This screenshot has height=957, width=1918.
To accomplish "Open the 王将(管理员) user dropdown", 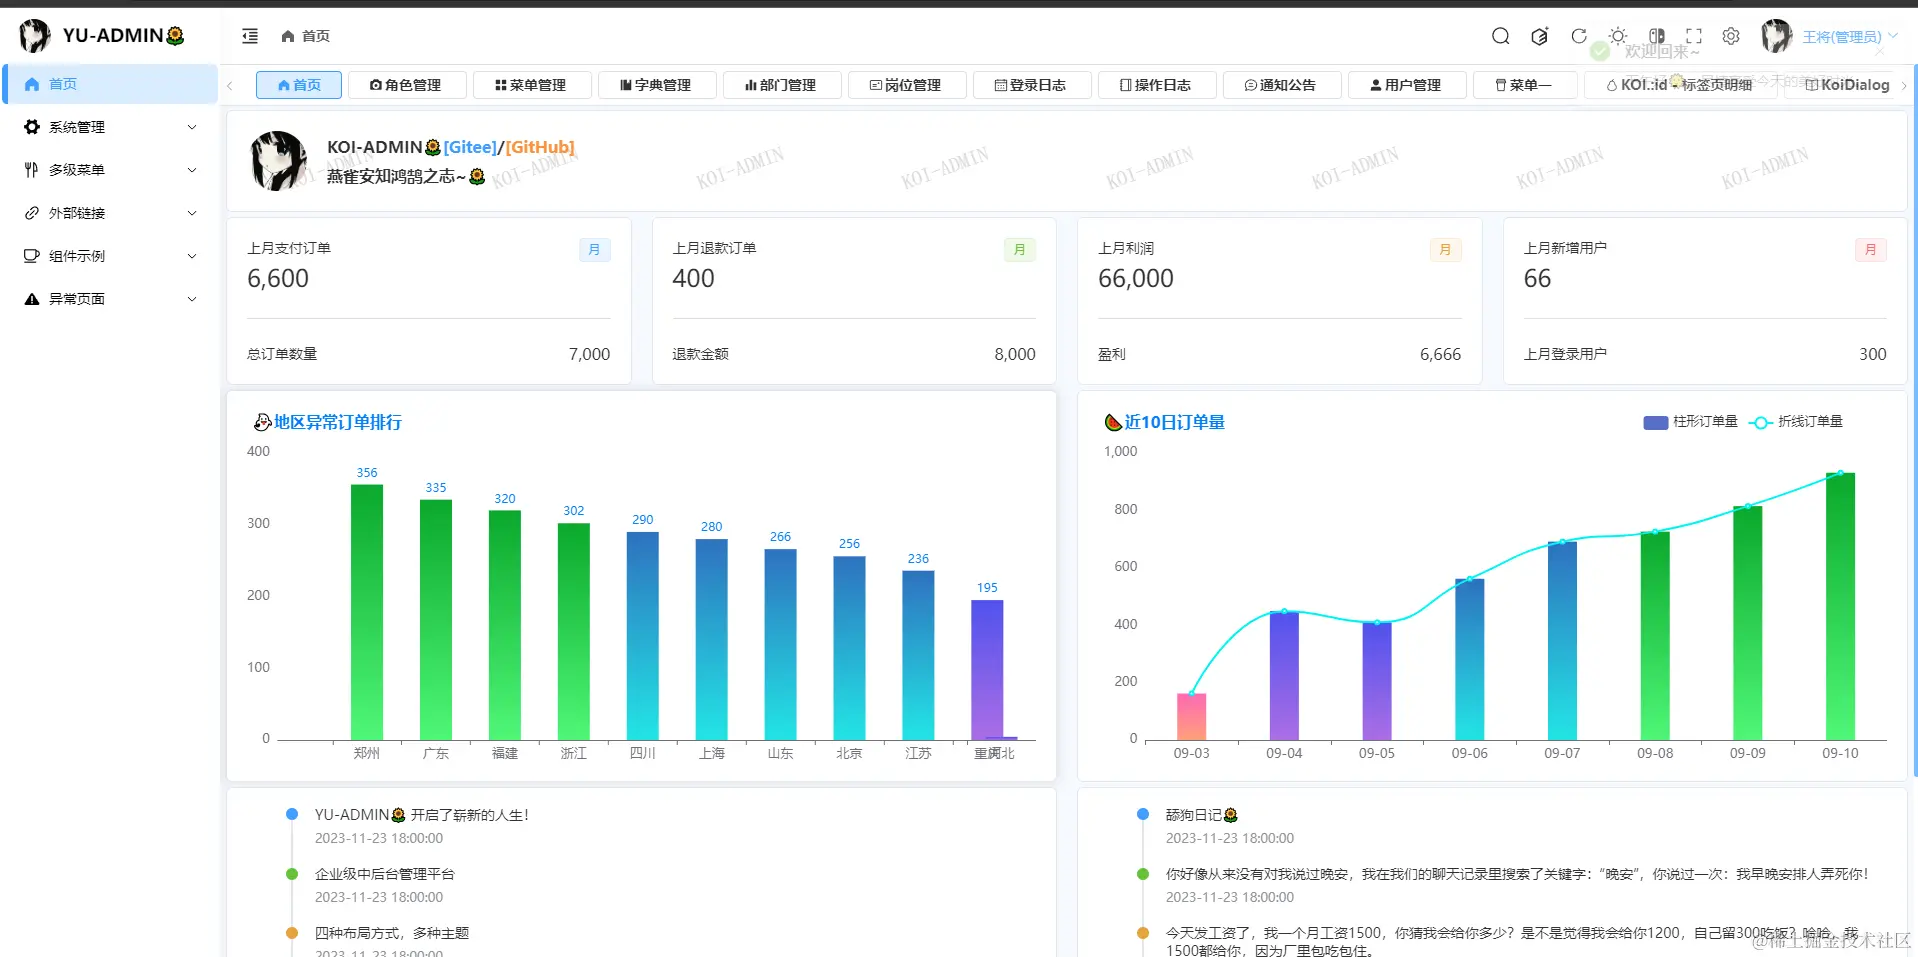I will (1849, 37).
